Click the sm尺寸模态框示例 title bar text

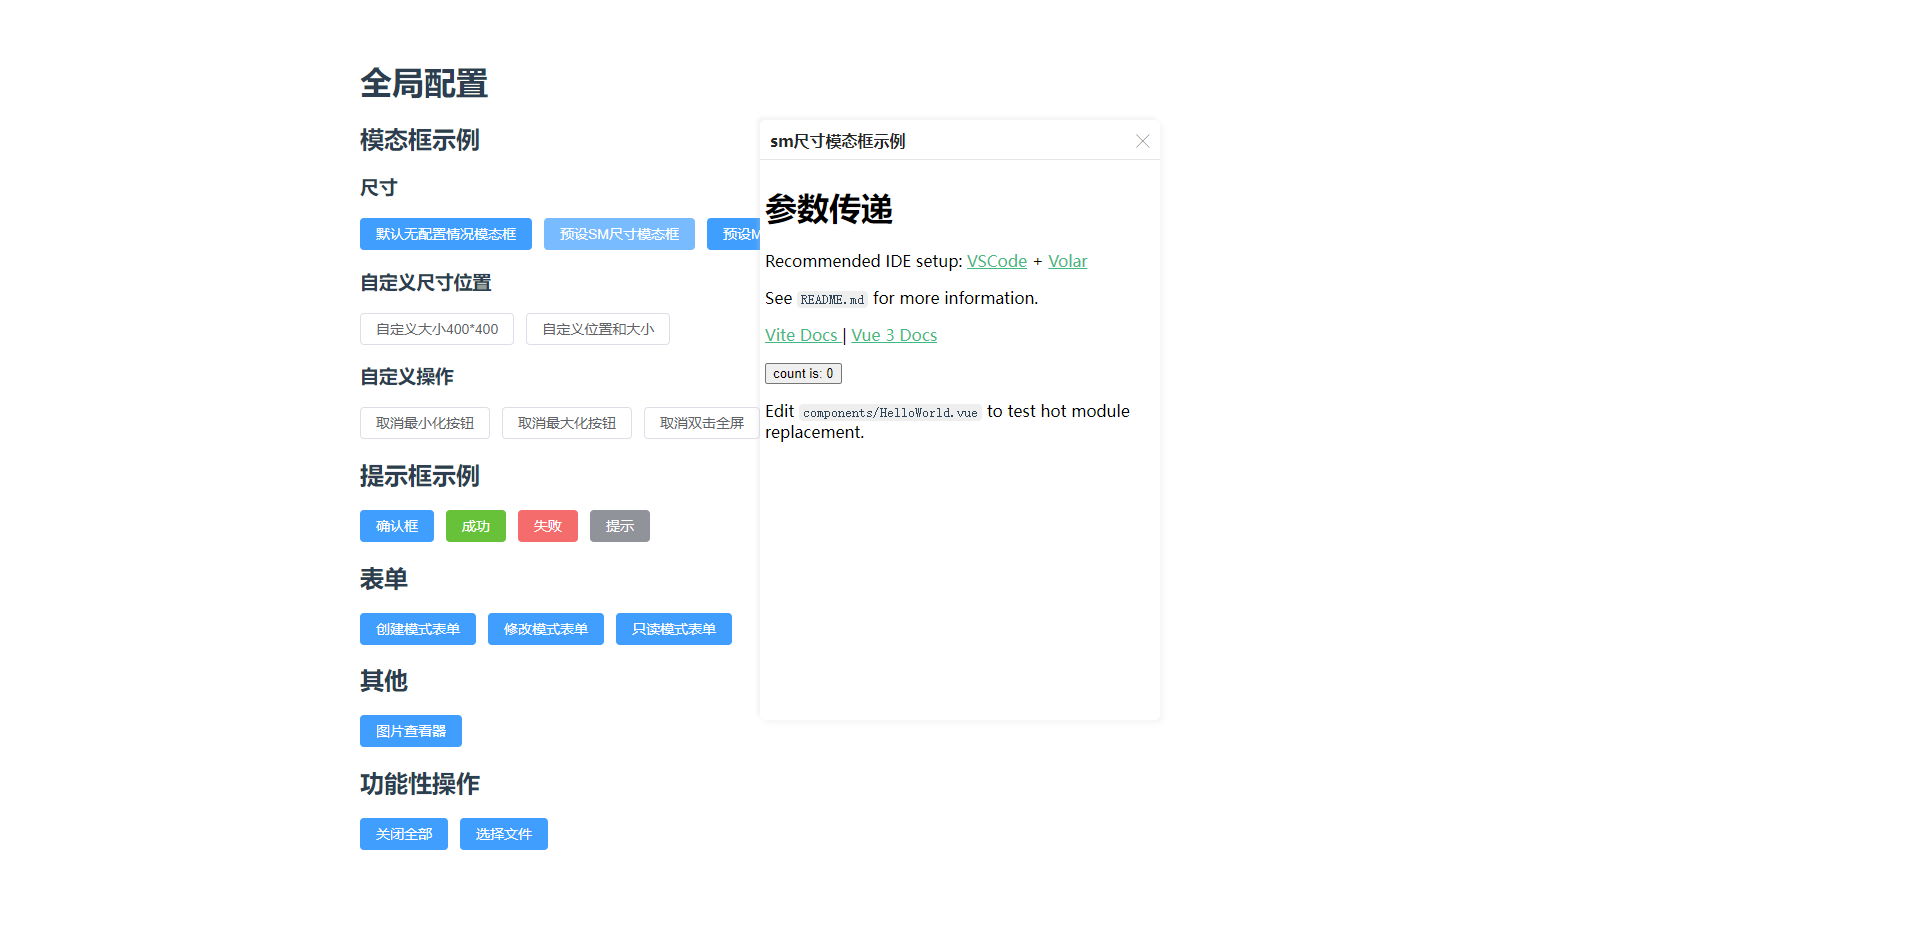(x=838, y=141)
